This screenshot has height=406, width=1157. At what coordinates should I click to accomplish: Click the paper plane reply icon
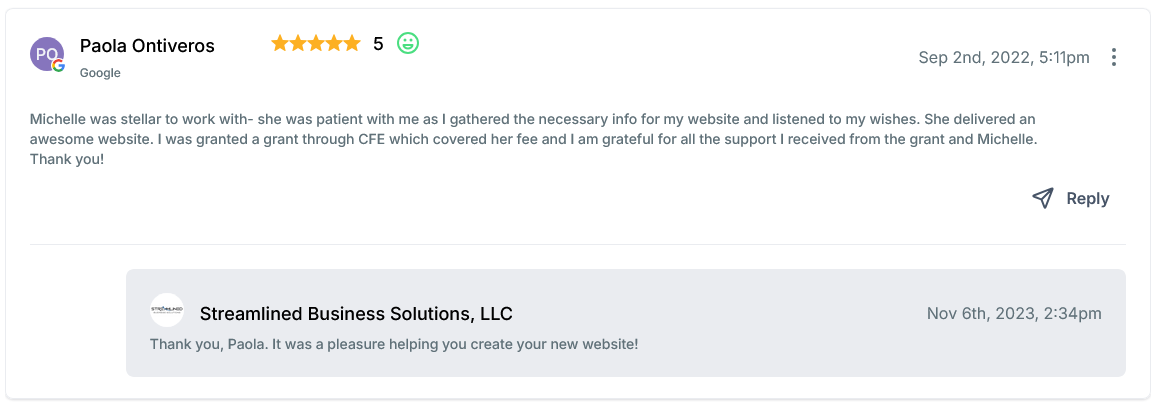coord(1043,198)
